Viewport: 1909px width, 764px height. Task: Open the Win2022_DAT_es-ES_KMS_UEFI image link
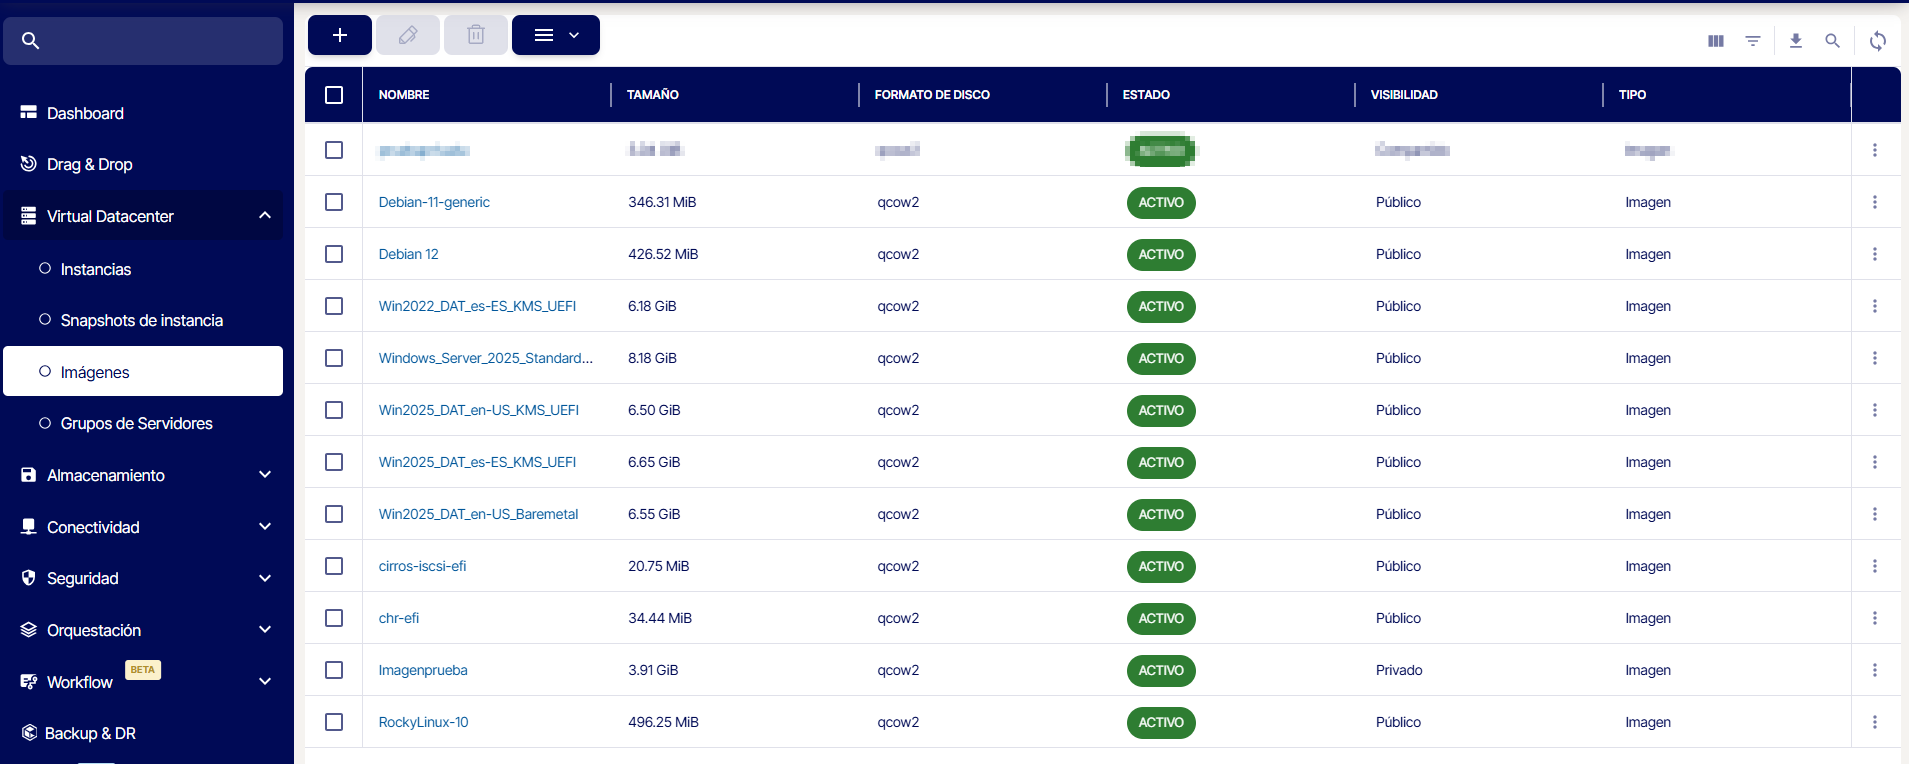coord(477,306)
